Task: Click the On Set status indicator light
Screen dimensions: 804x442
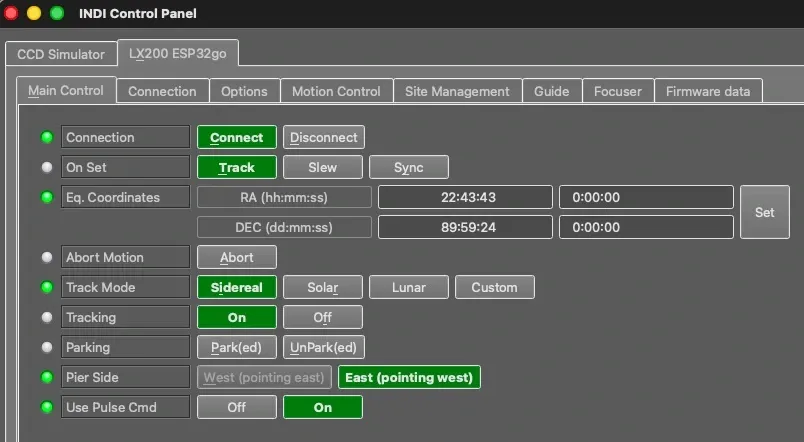Action: [x=47, y=167]
